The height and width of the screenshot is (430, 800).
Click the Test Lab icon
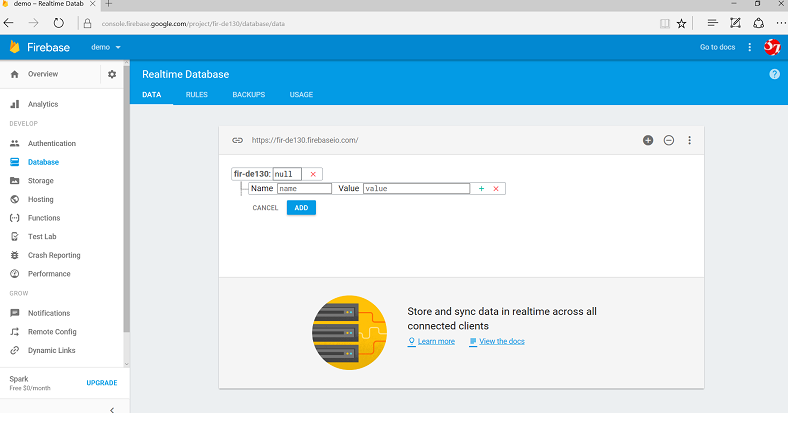point(15,237)
